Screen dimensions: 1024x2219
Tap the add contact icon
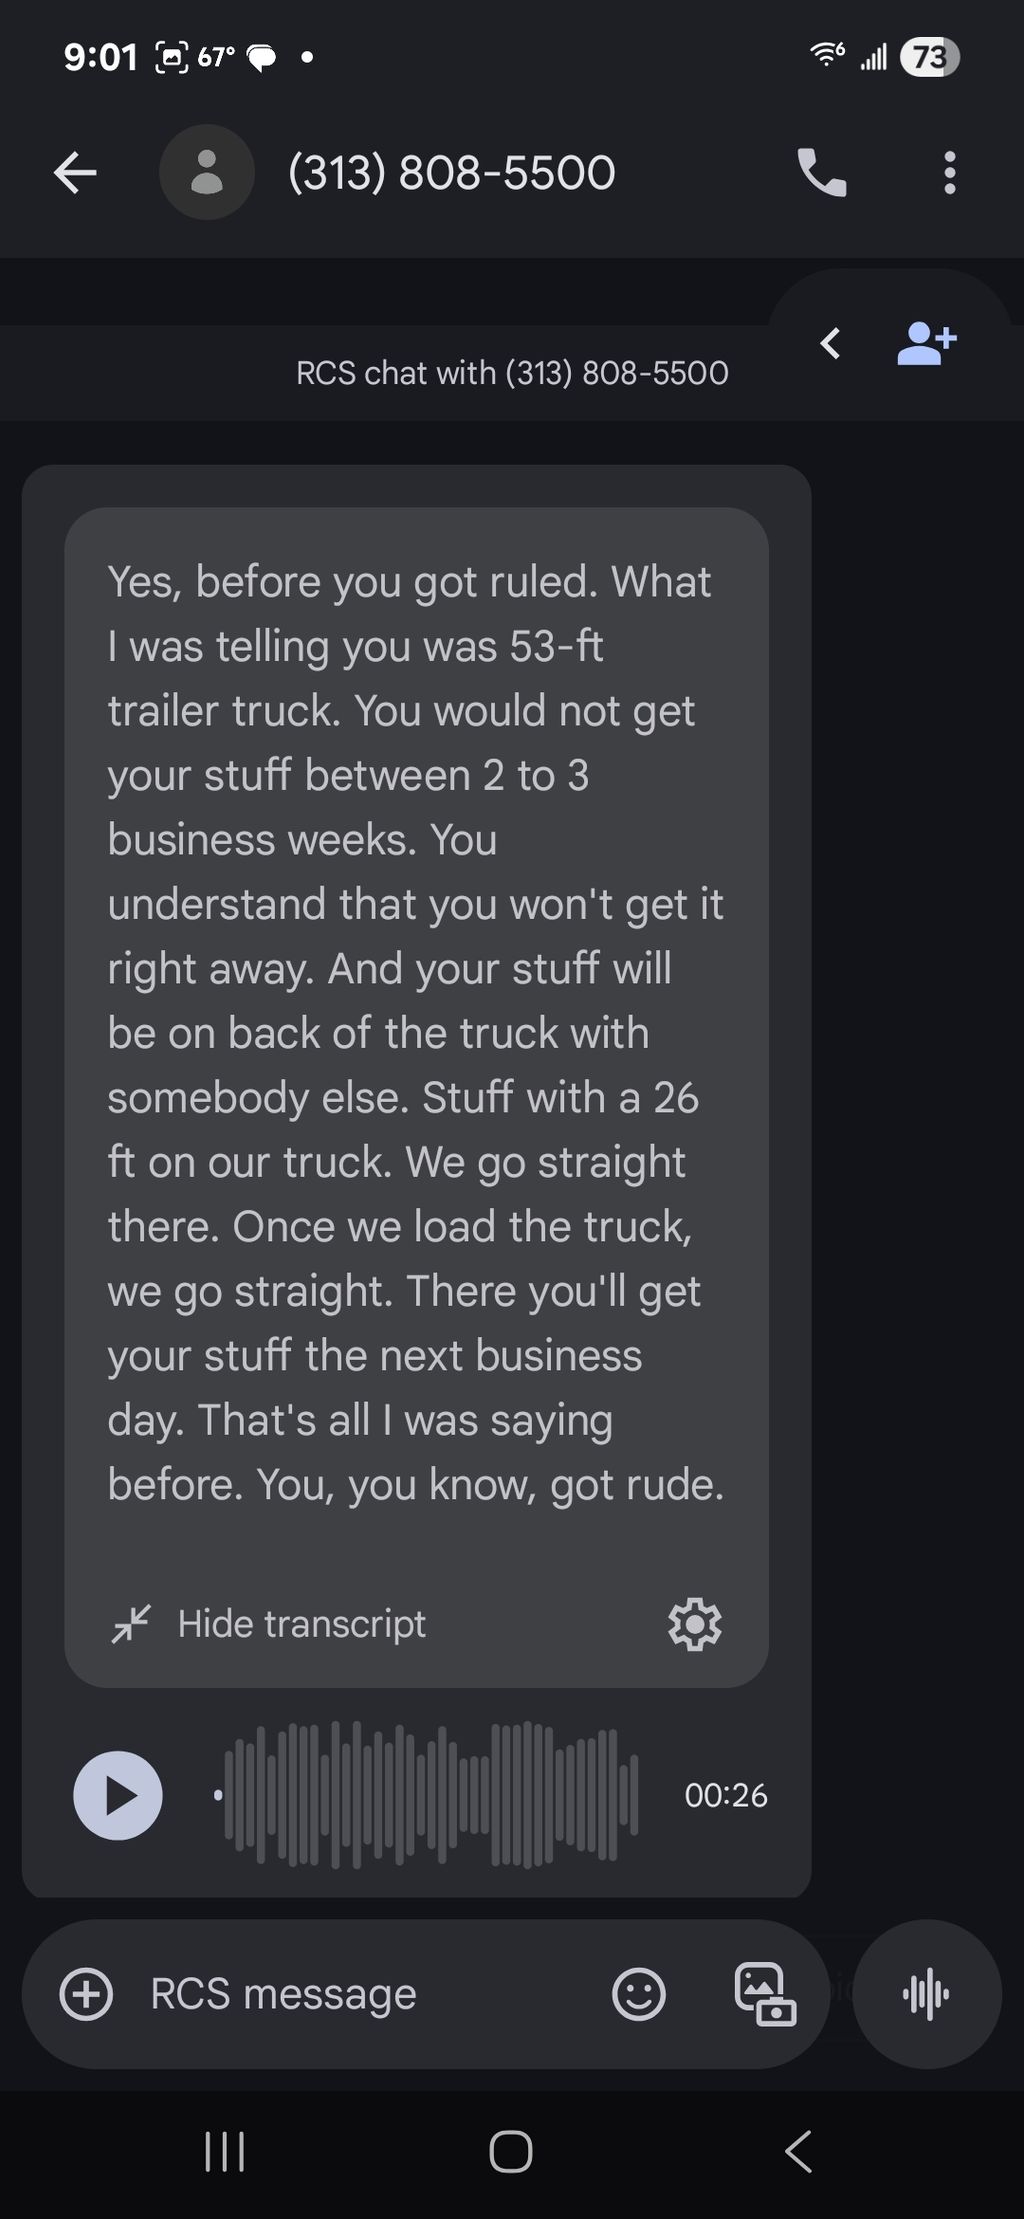pyautogui.click(x=927, y=344)
